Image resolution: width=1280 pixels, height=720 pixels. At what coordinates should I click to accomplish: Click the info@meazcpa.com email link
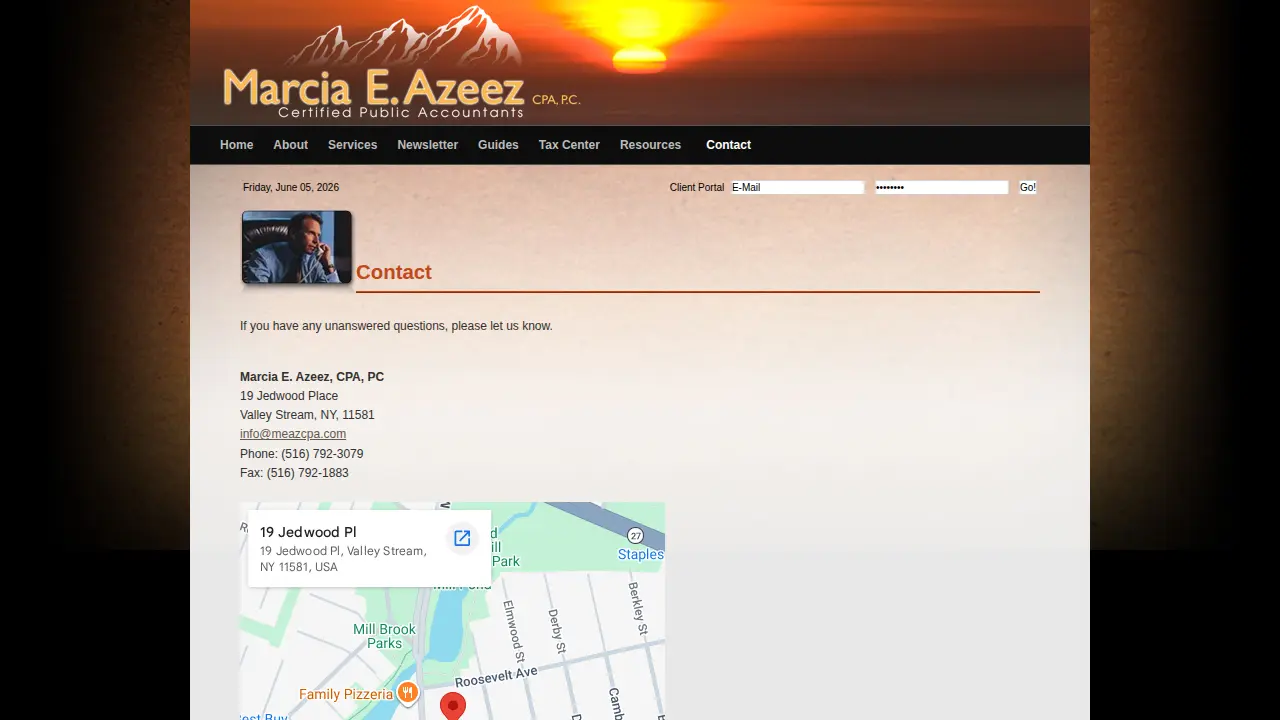pos(293,434)
